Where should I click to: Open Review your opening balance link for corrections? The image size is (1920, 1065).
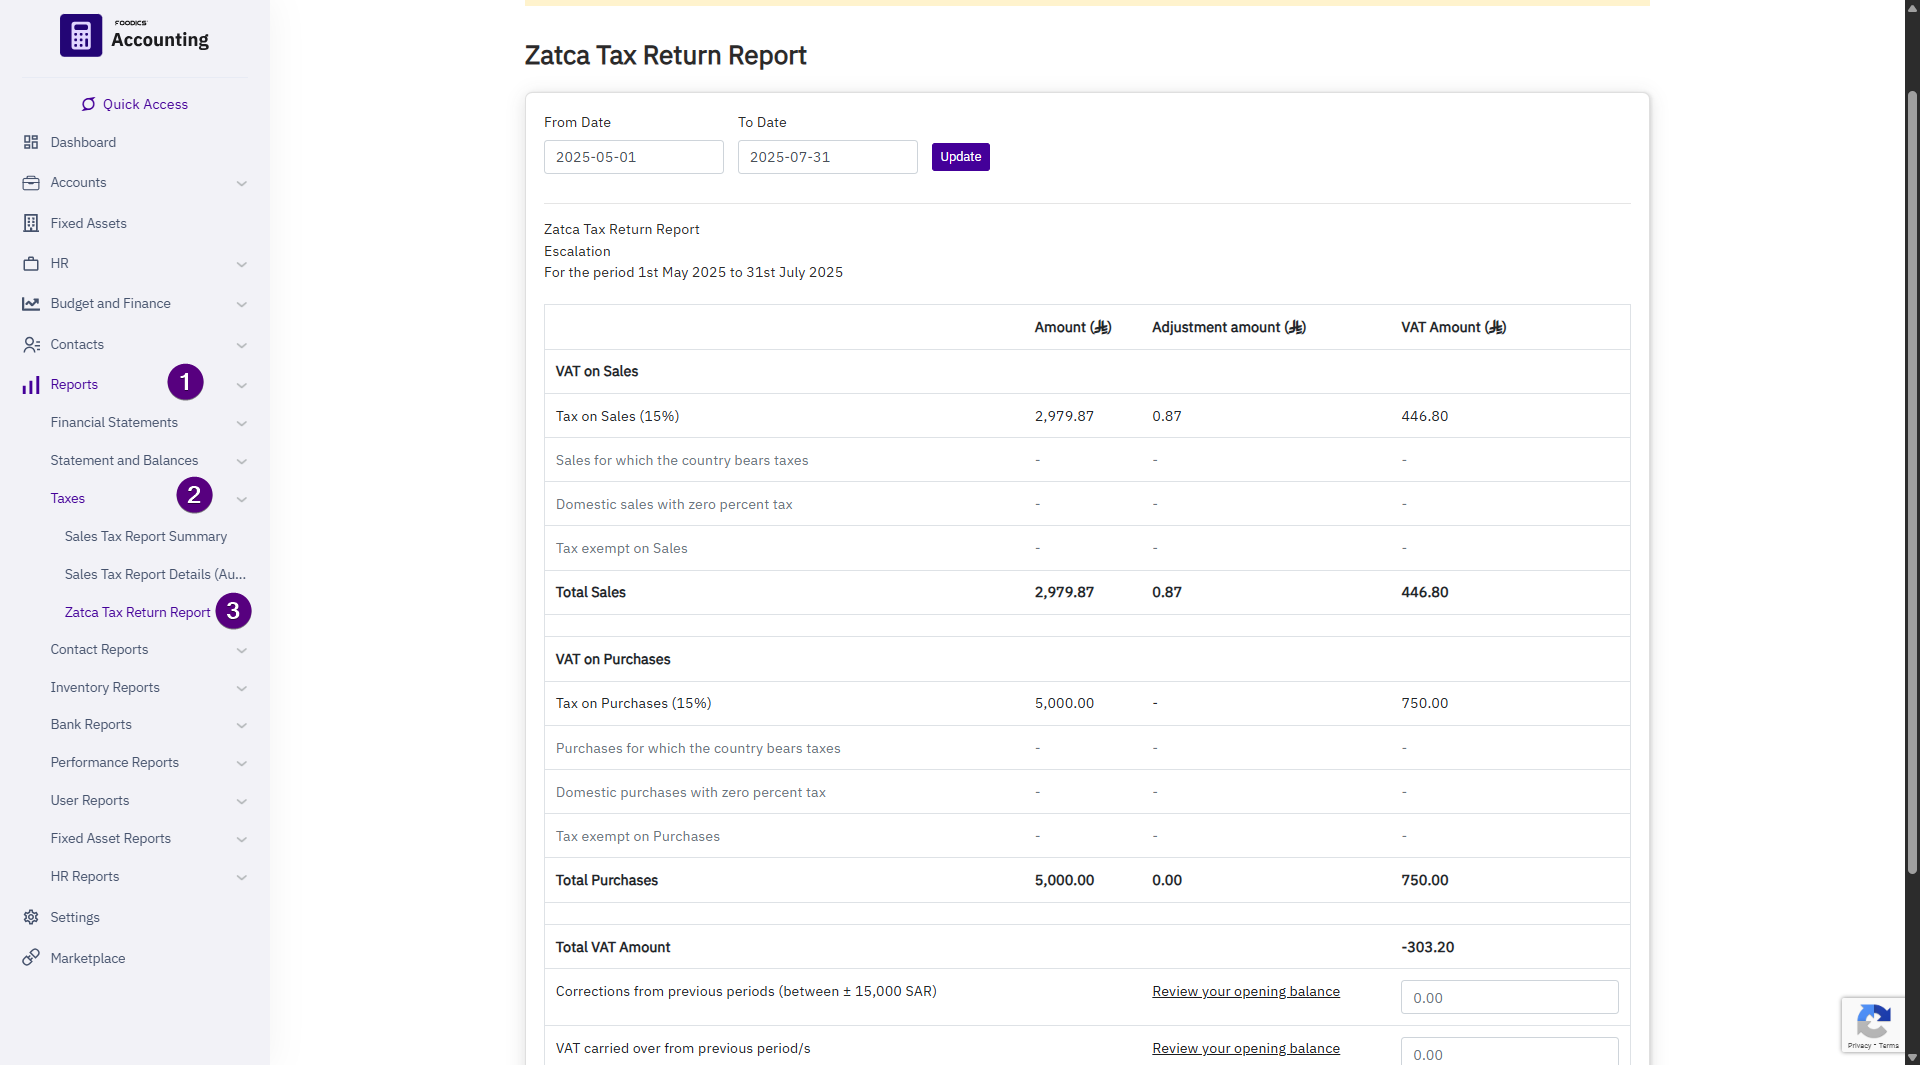pyautogui.click(x=1245, y=991)
